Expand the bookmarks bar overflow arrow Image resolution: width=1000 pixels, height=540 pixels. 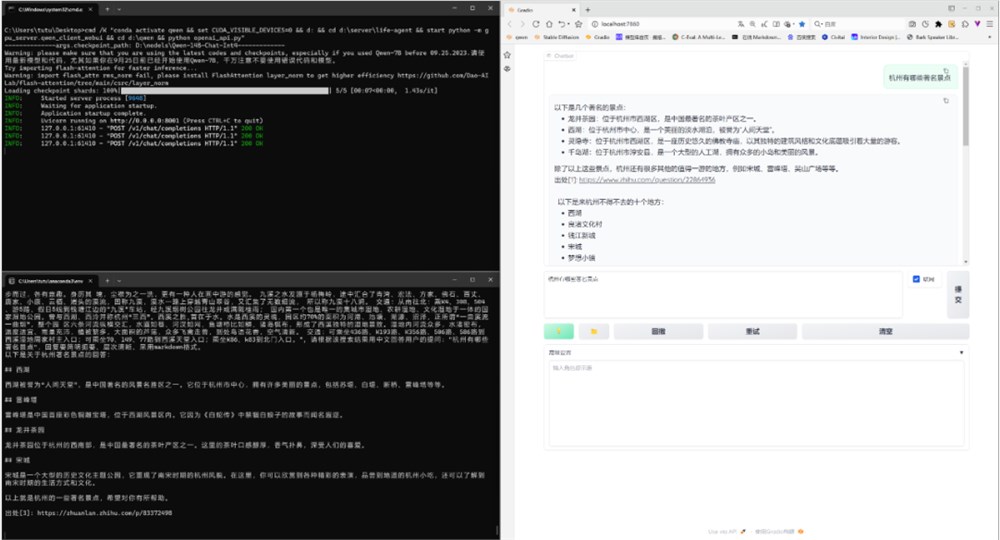[x=990, y=37]
